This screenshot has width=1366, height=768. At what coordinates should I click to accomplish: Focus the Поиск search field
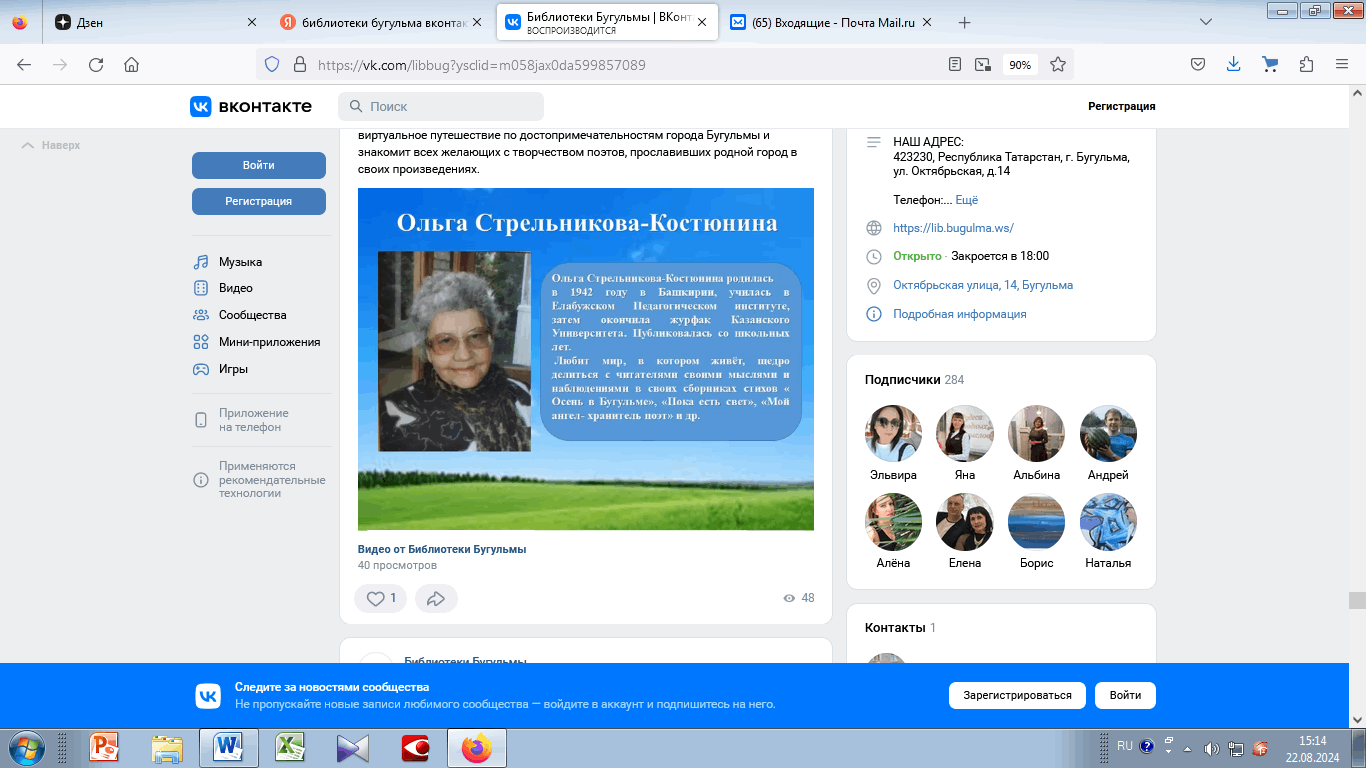point(441,106)
